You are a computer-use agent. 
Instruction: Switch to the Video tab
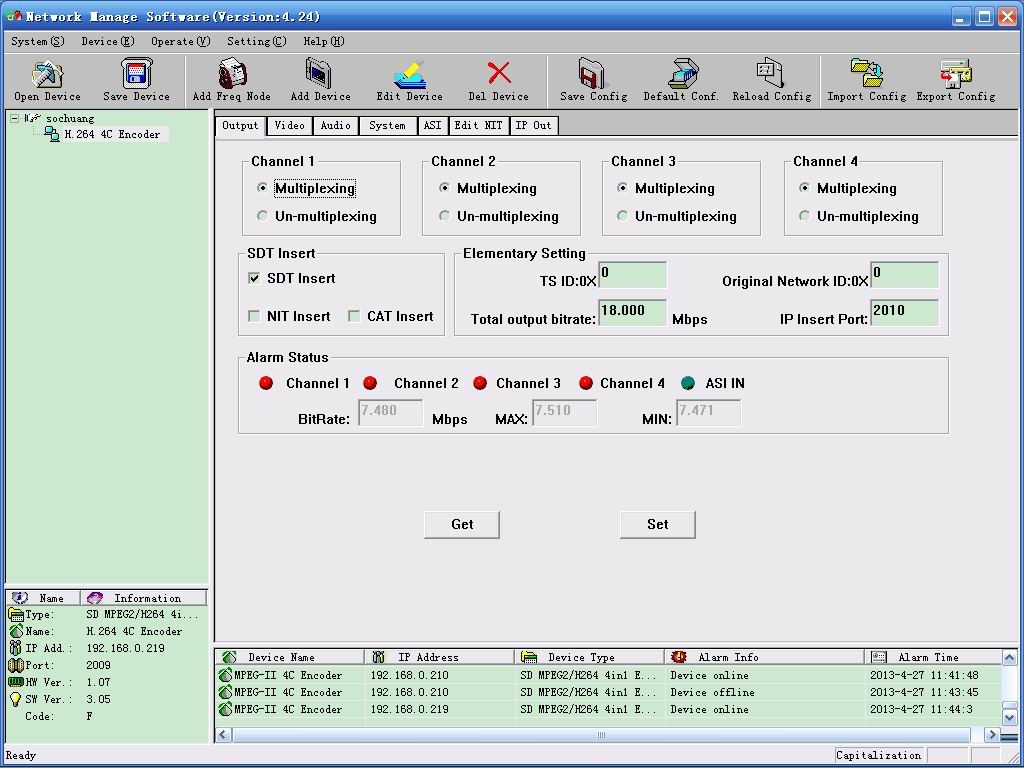coord(289,125)
